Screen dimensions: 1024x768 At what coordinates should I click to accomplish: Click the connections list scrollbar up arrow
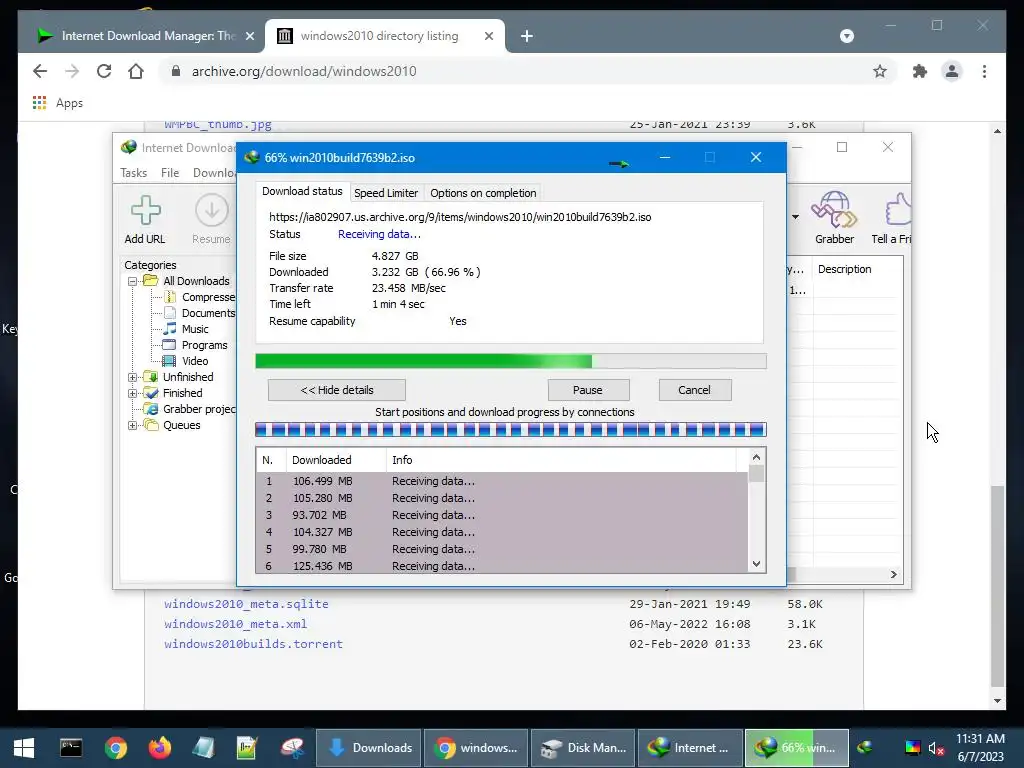click(x=756, y=457)
